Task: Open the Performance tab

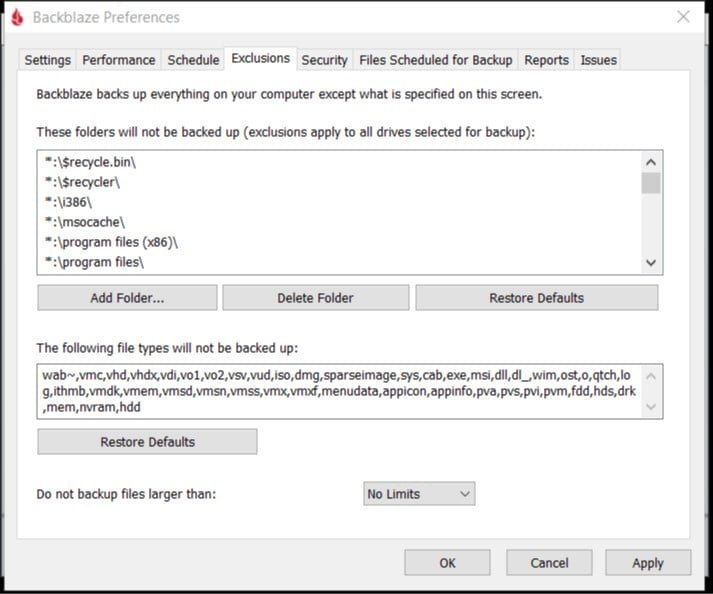Action: coord(119,60)
